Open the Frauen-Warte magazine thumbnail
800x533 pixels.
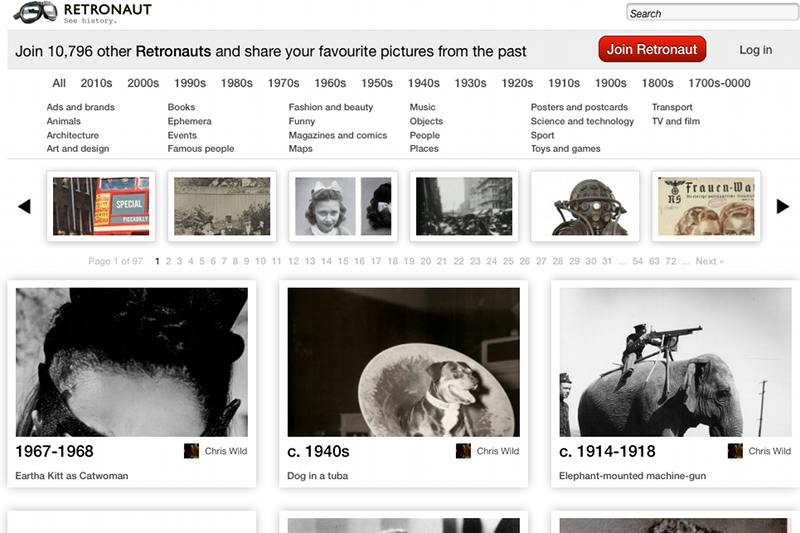[x=706, y=206]
